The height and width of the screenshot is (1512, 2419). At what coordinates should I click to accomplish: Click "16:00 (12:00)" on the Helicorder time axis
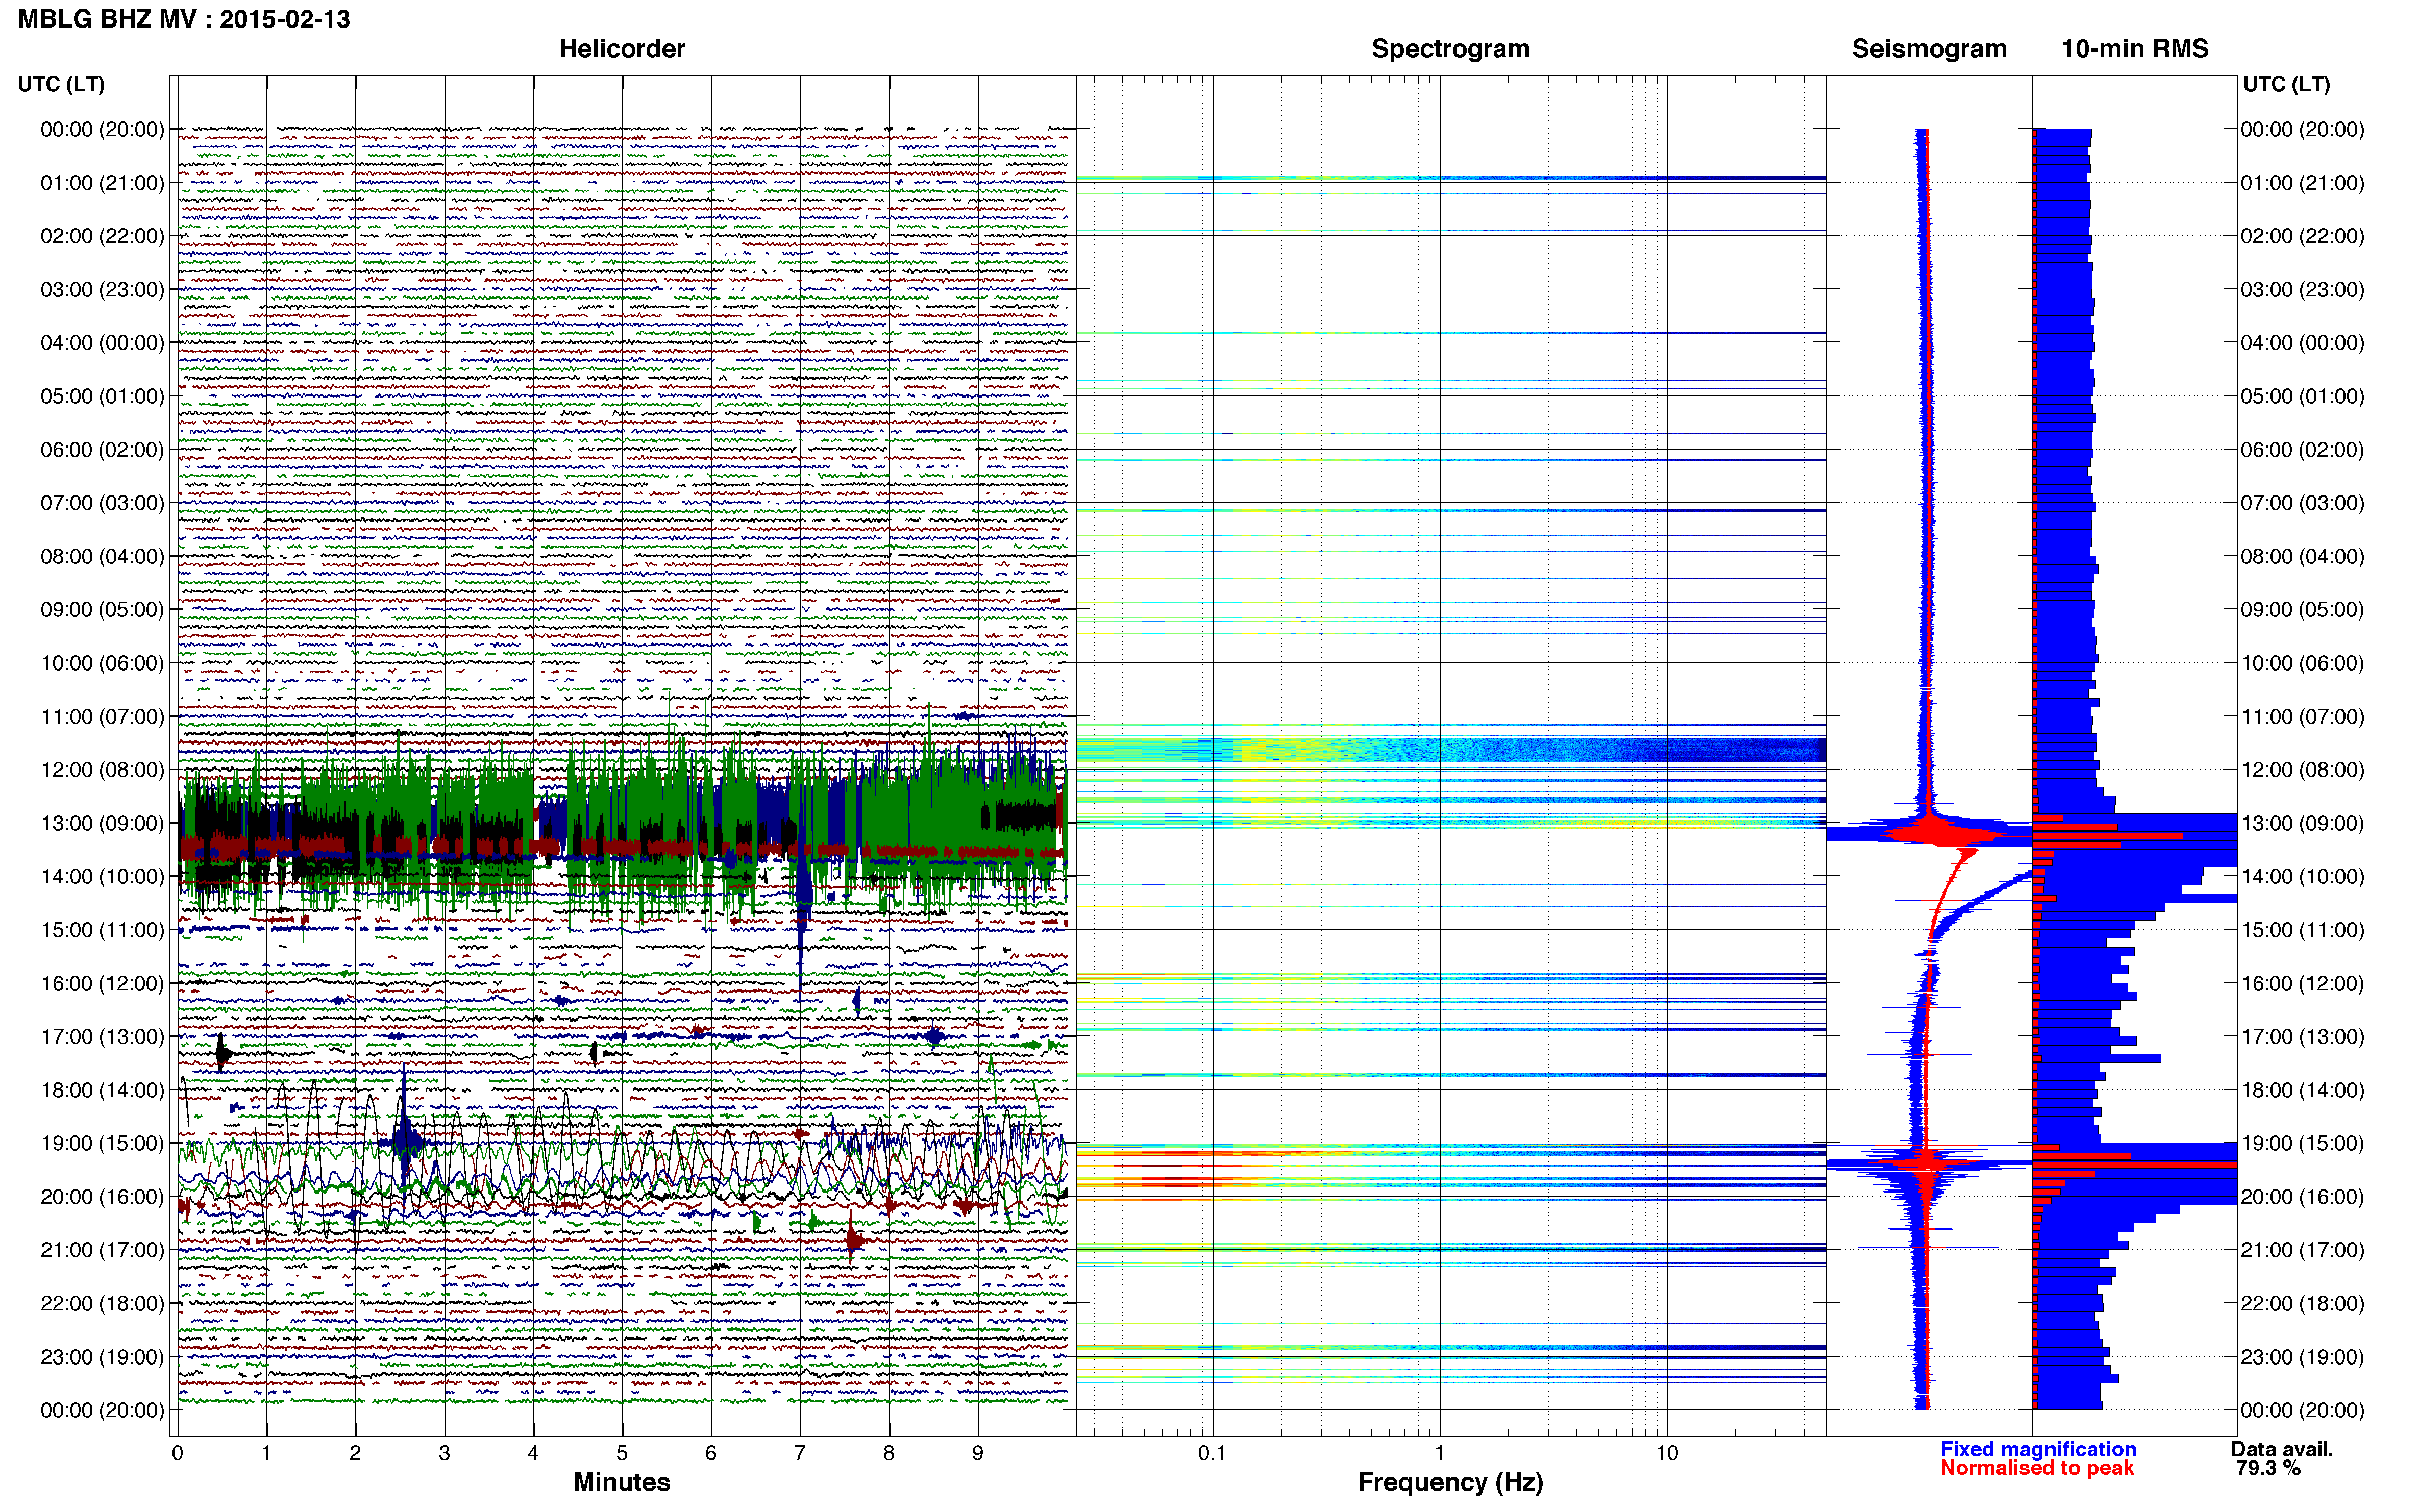[x=102, y=983]
